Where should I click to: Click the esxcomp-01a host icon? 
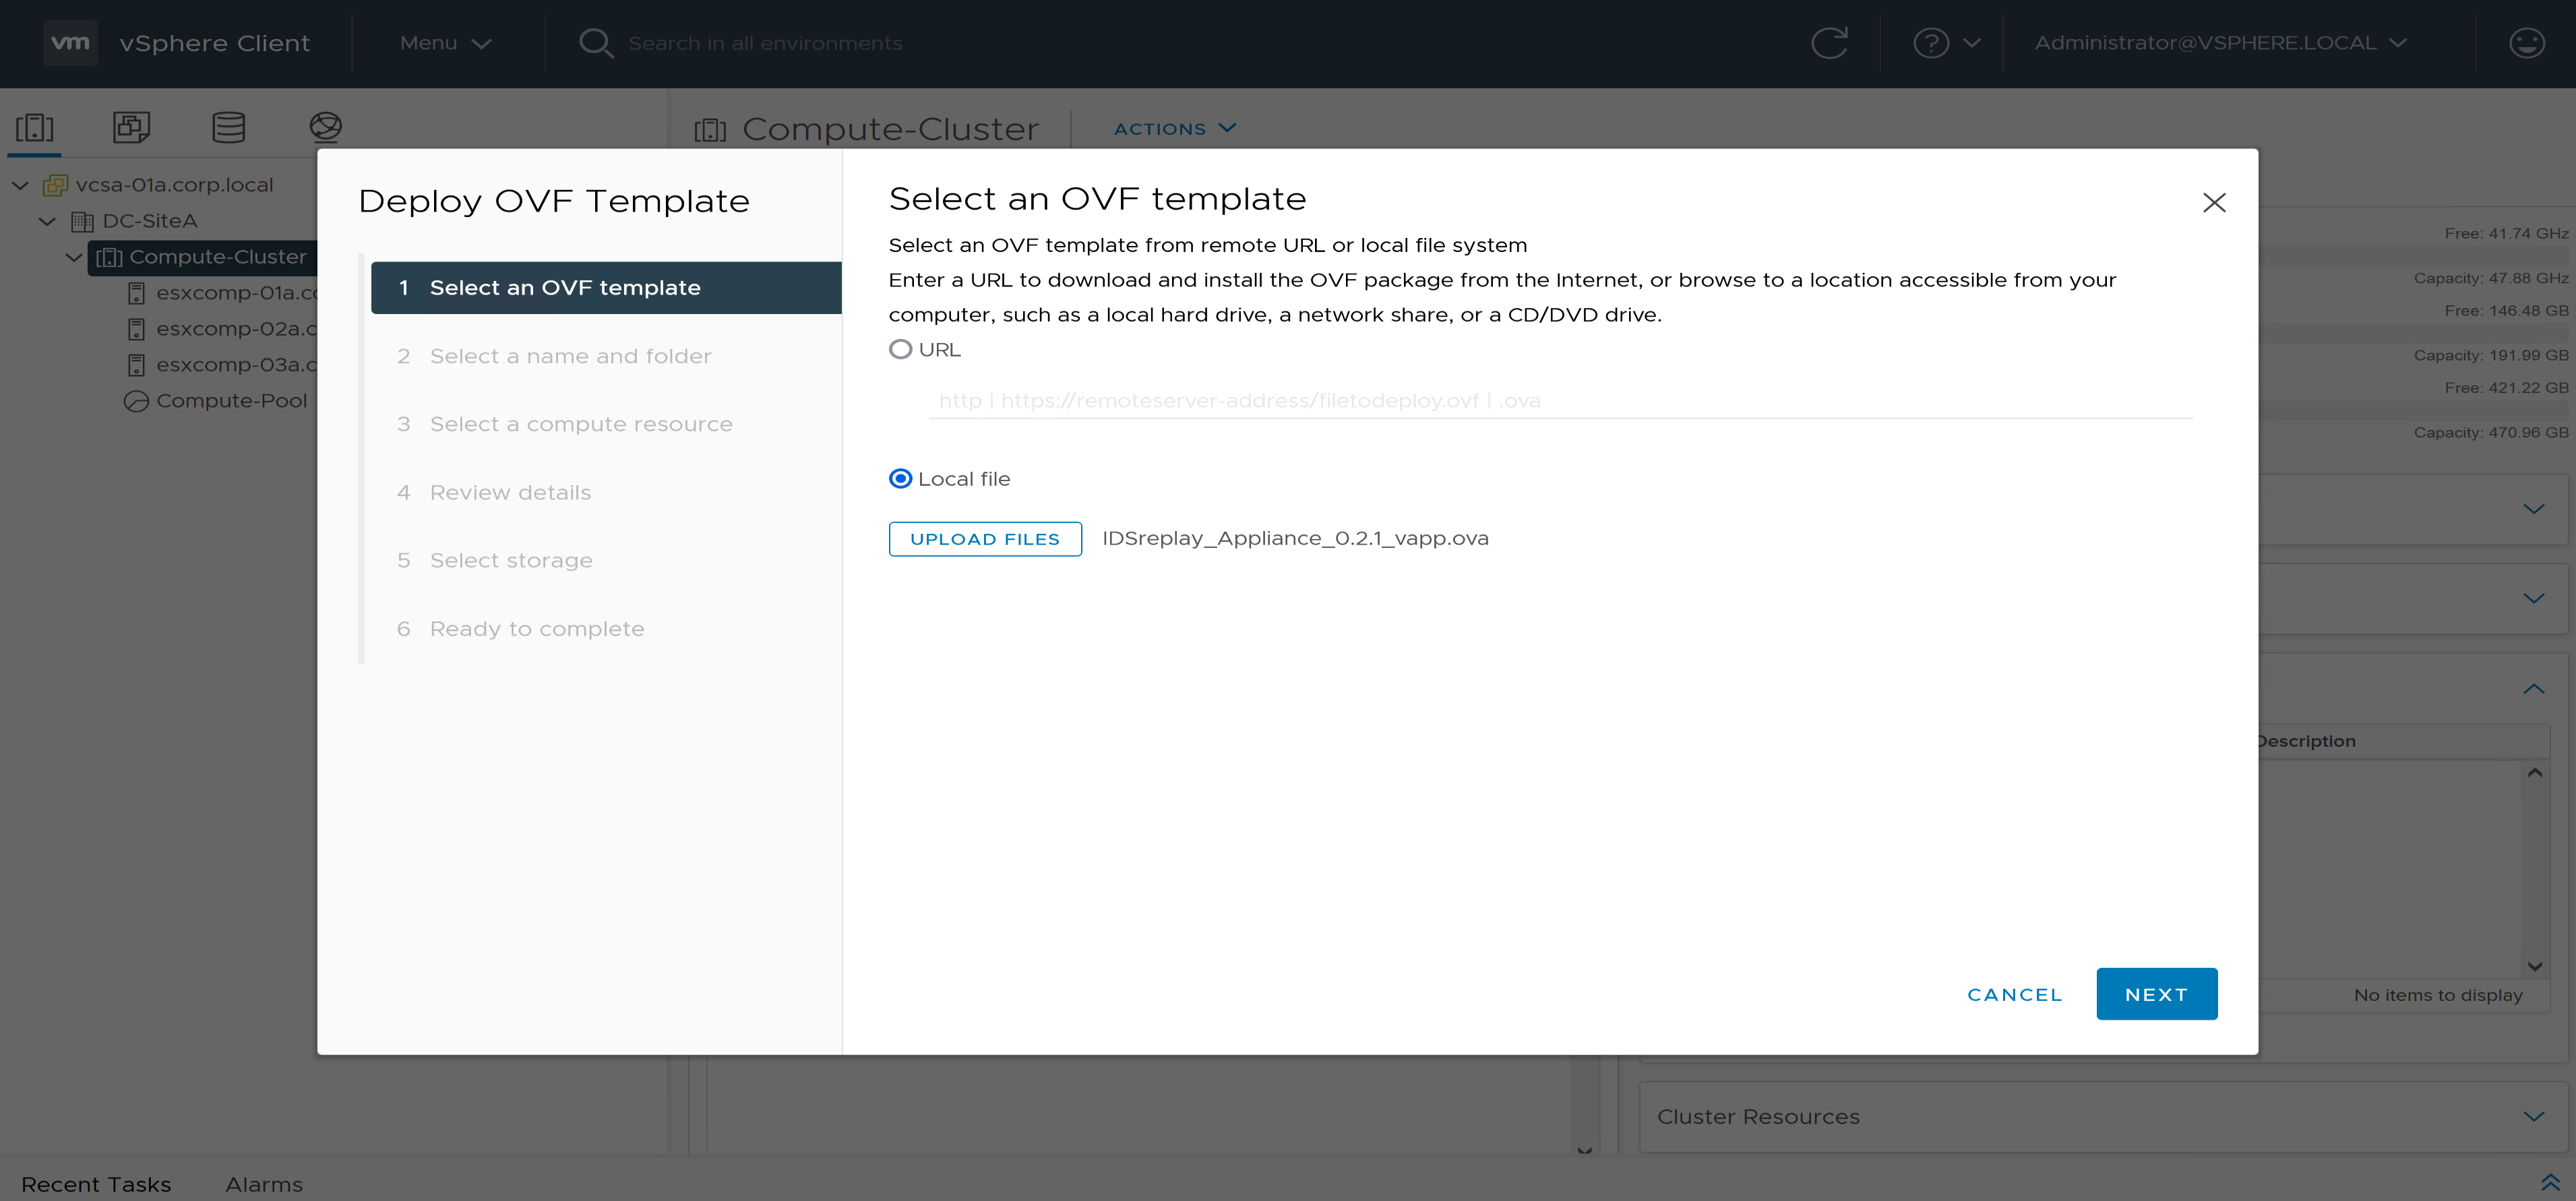pos(137,293)
